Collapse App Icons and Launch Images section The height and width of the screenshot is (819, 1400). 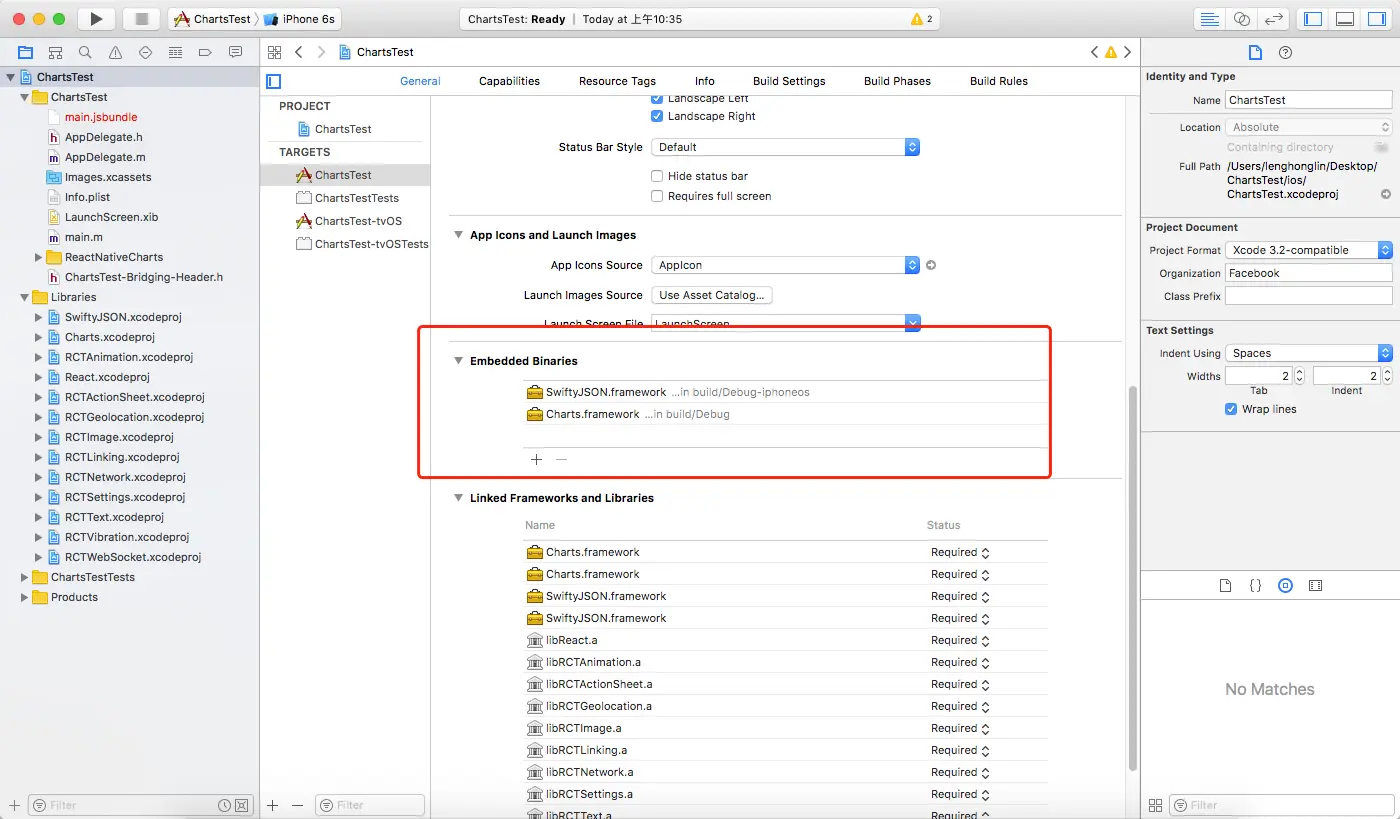(x=459, y=235)
